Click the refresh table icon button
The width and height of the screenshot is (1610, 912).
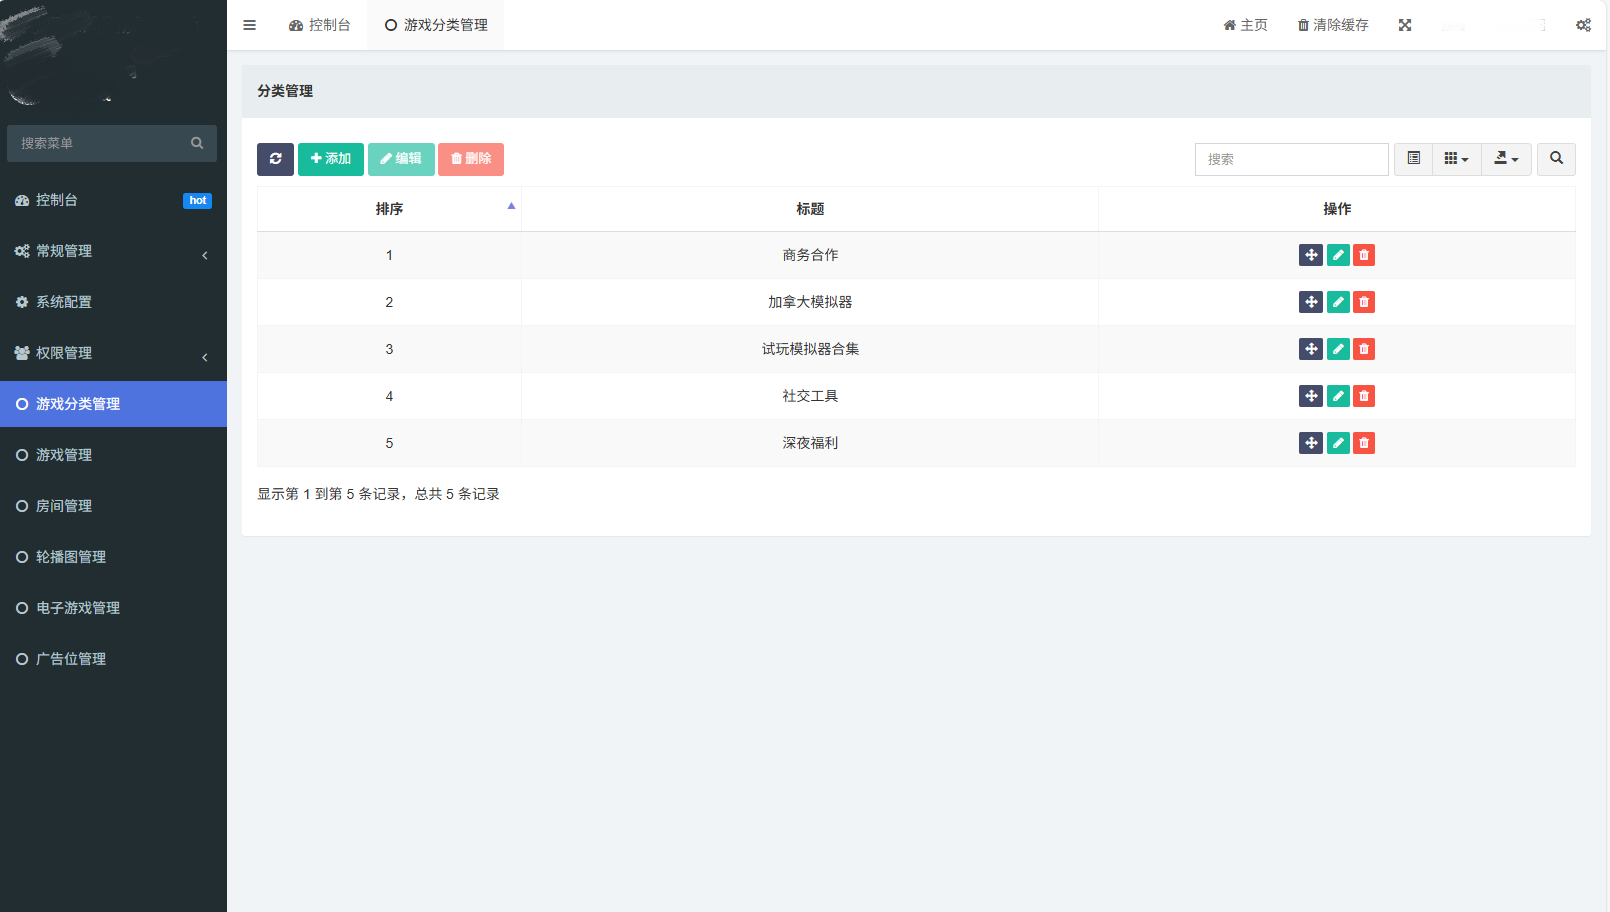275,159
